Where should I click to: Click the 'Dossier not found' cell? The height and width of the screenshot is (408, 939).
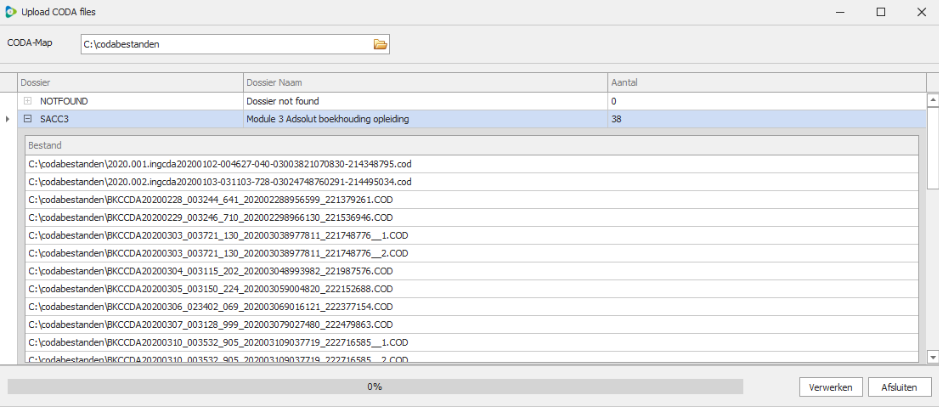click(426, 101)
